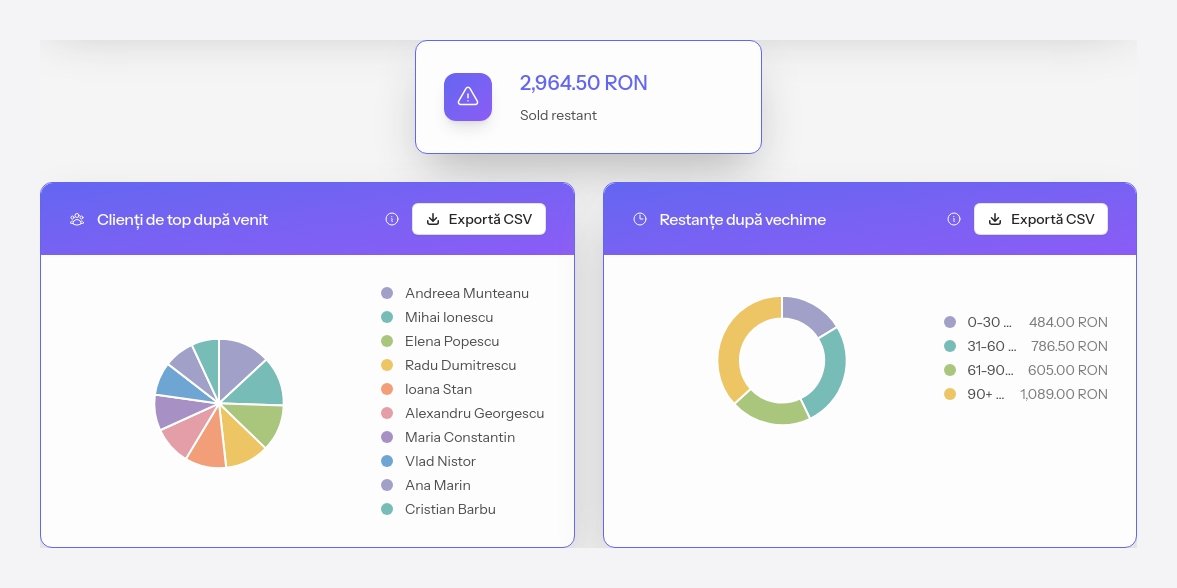Click the Radu Dumitrescu legend color dot
Image resolution: width=1177 pixels, height=588 pixels.
(x=387, y=365)
